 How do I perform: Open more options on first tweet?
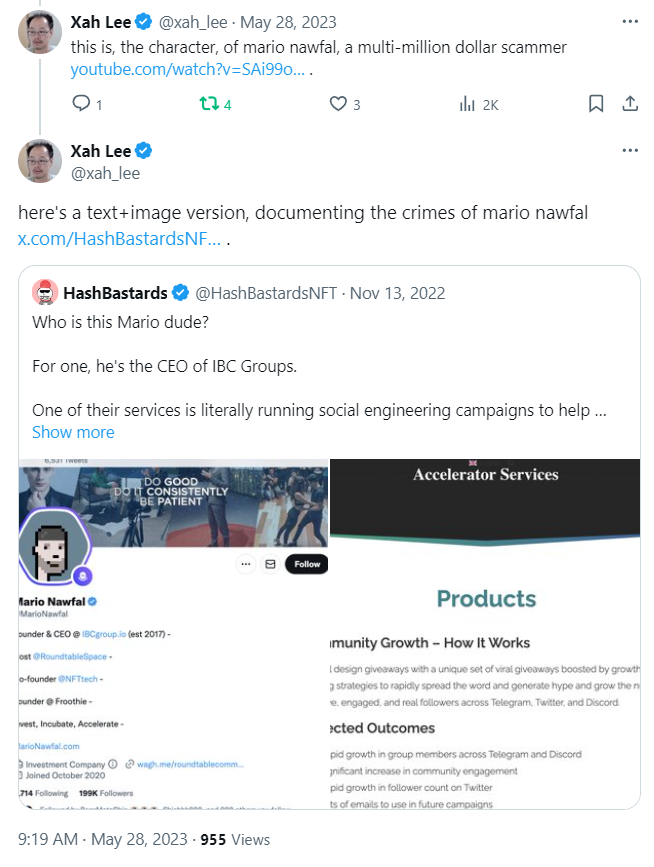point(630,21)
